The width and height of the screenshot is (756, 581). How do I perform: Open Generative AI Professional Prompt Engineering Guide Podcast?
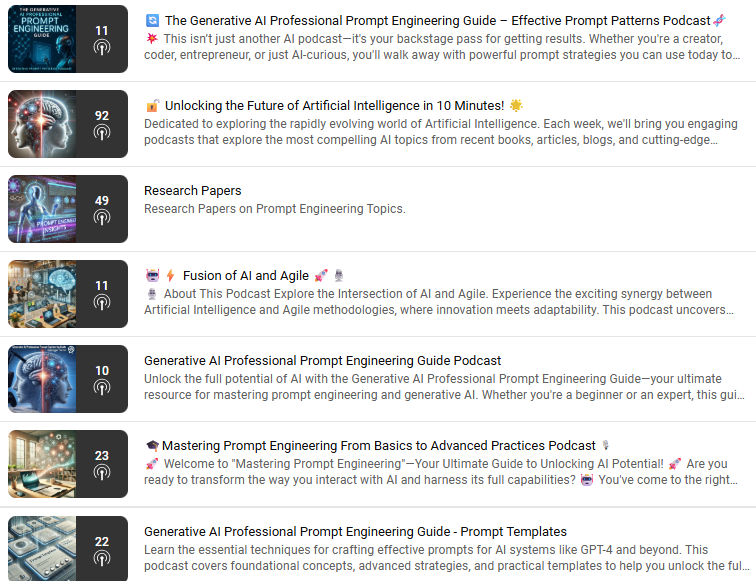(323, 361)
